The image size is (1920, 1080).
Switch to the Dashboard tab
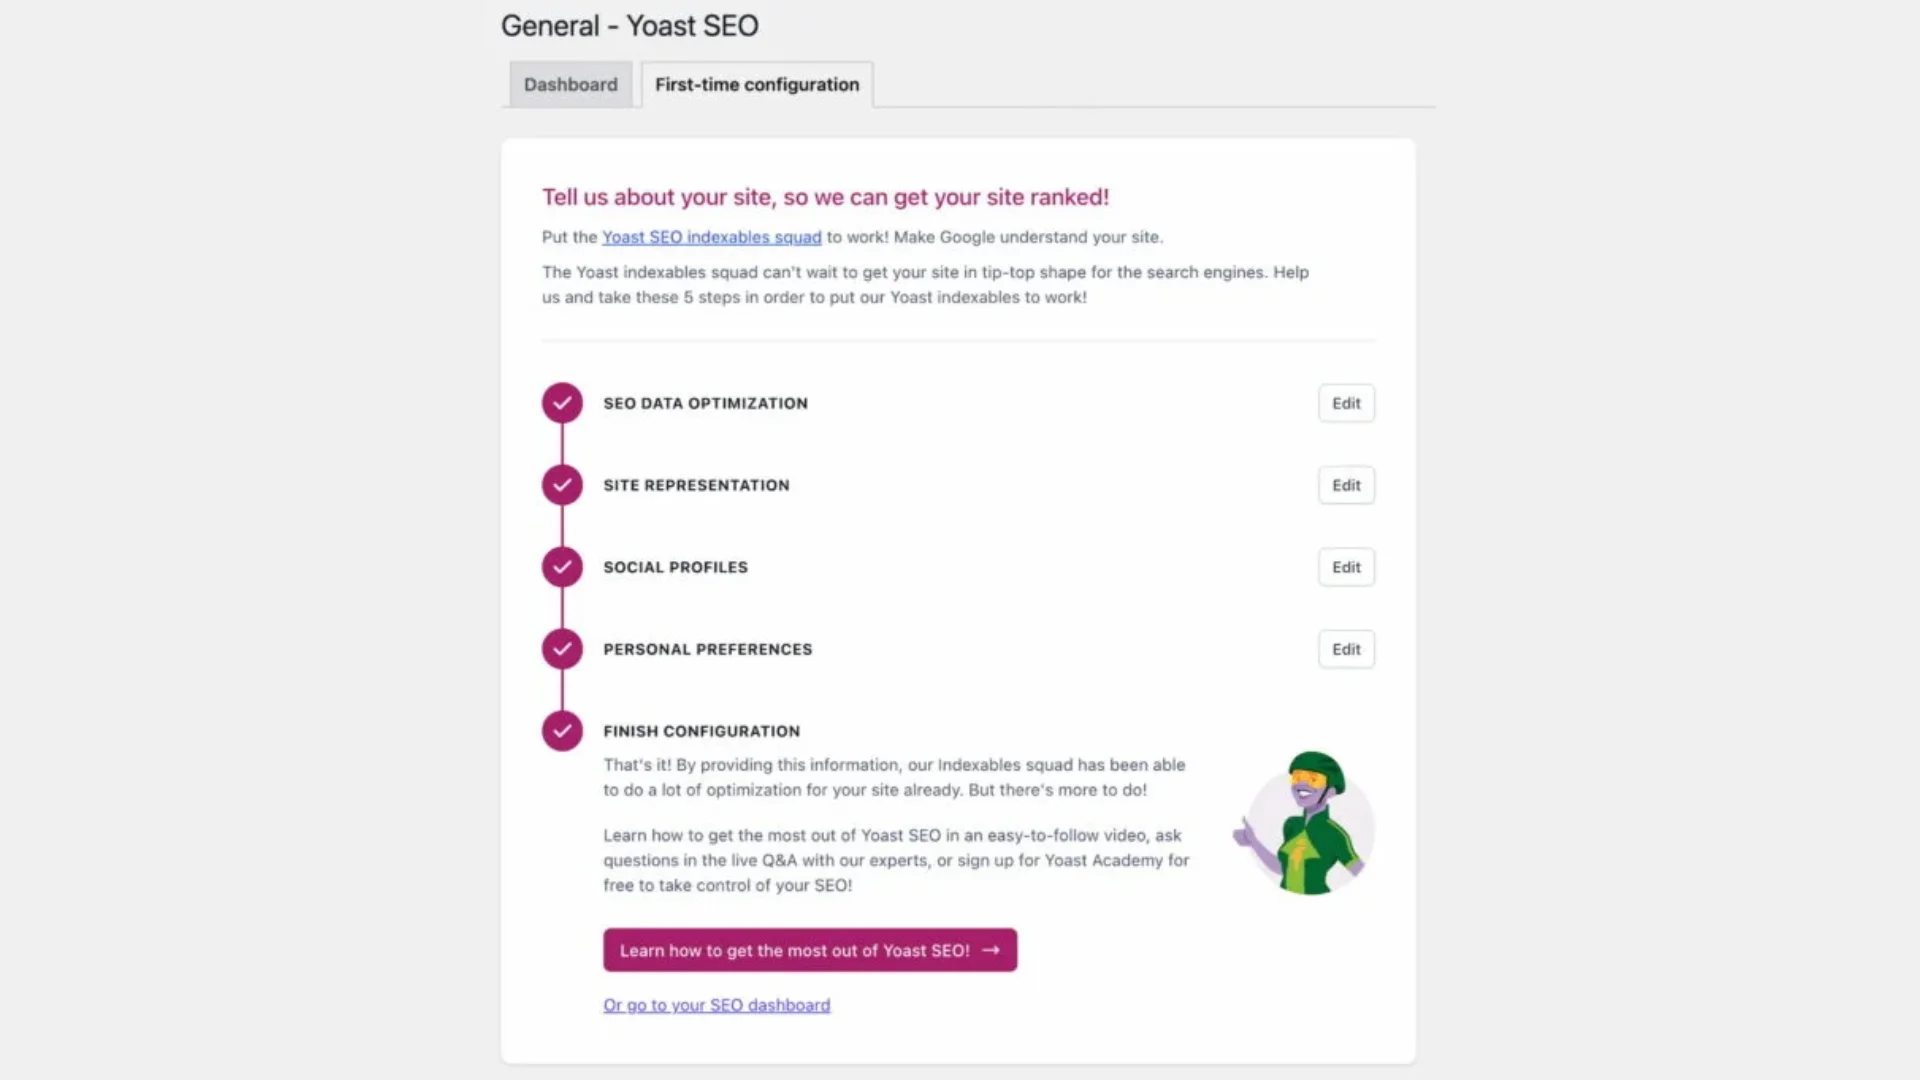(x=570, y=83)
